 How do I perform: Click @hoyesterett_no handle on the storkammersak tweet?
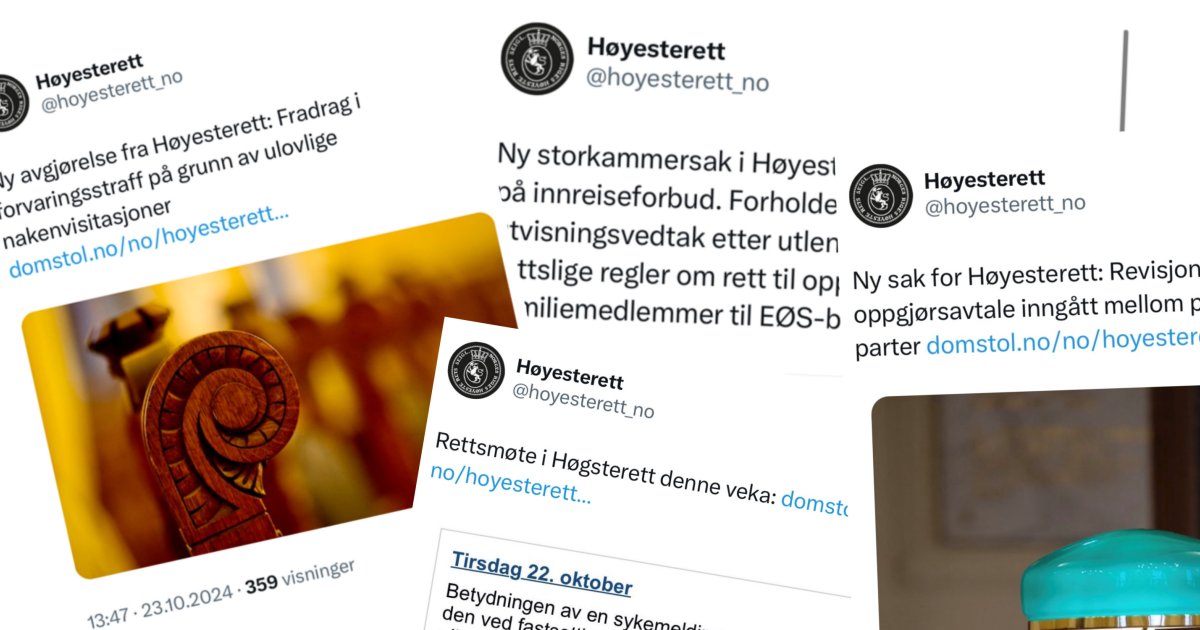click(677, 81)
